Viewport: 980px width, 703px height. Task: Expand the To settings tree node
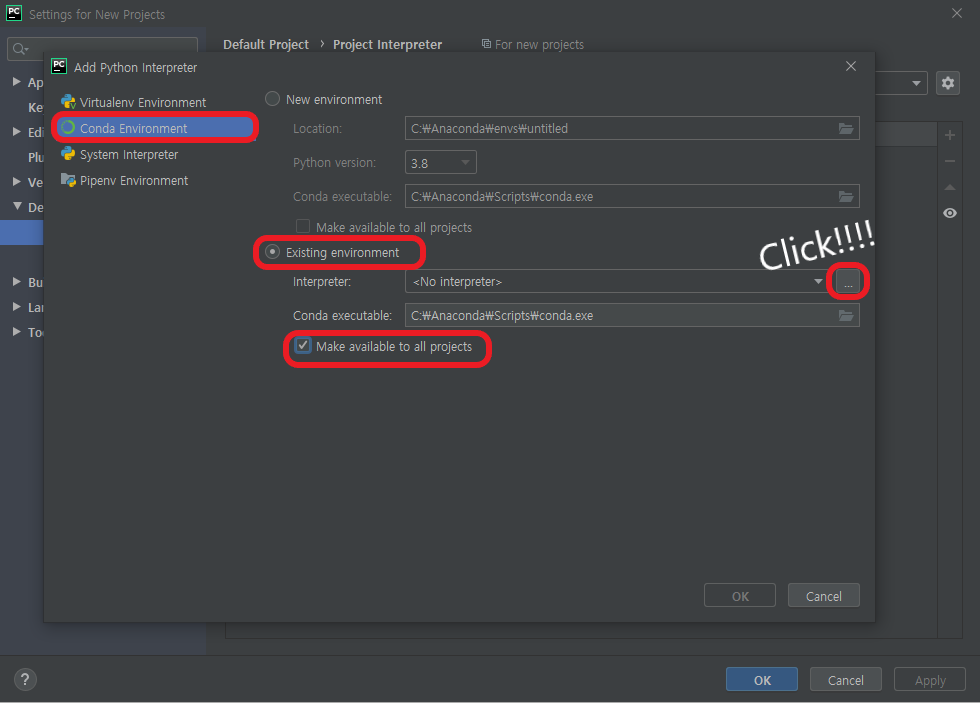click(17, 332)
